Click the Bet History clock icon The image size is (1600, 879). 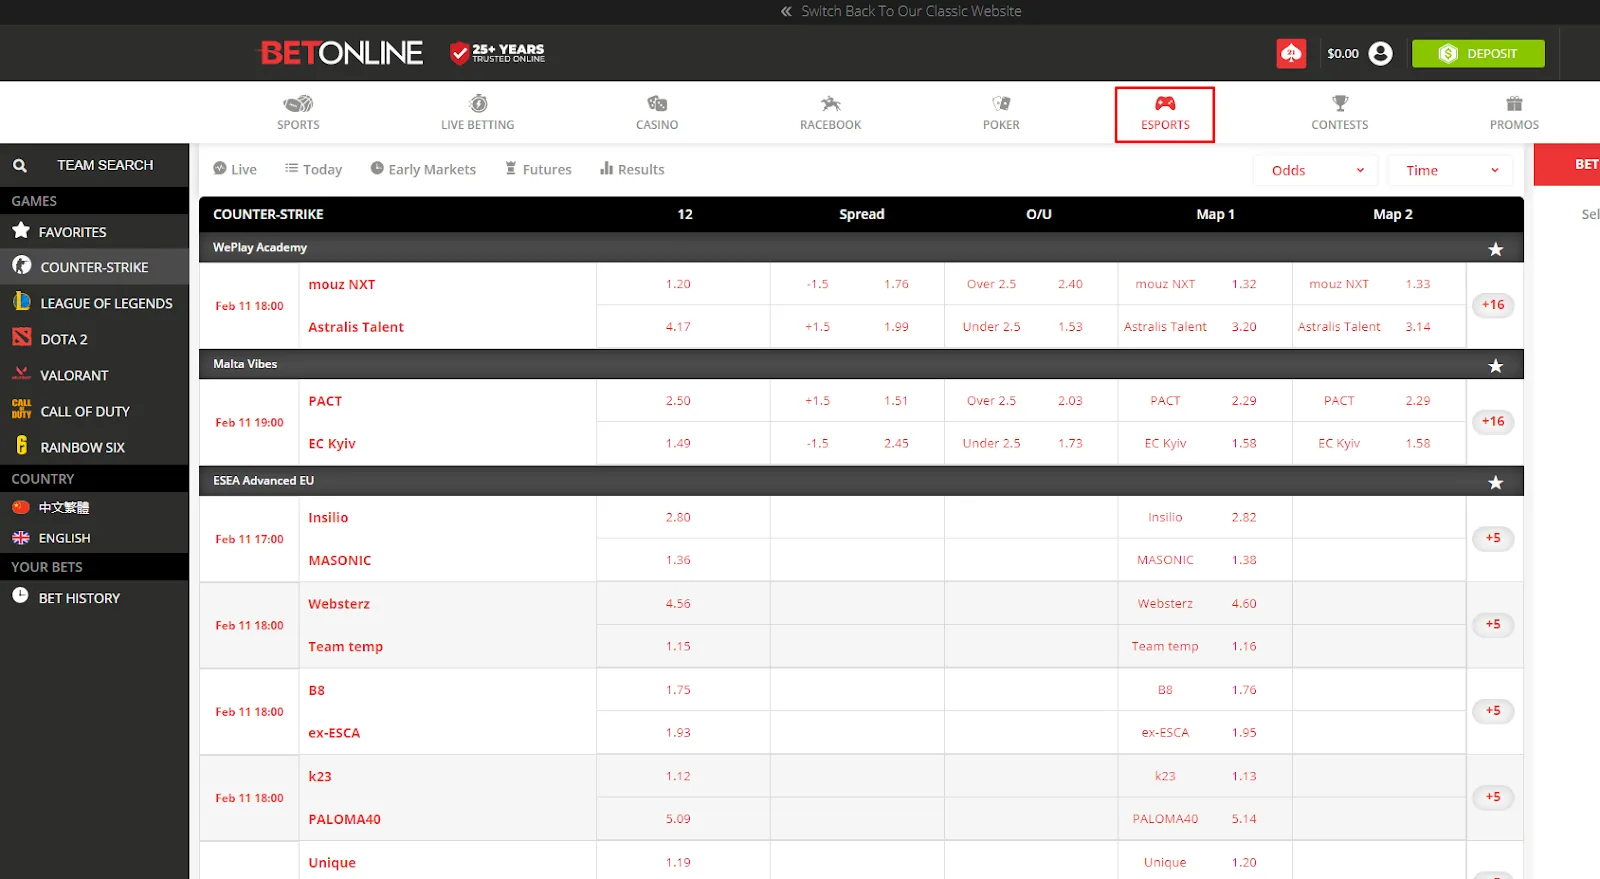20,596
